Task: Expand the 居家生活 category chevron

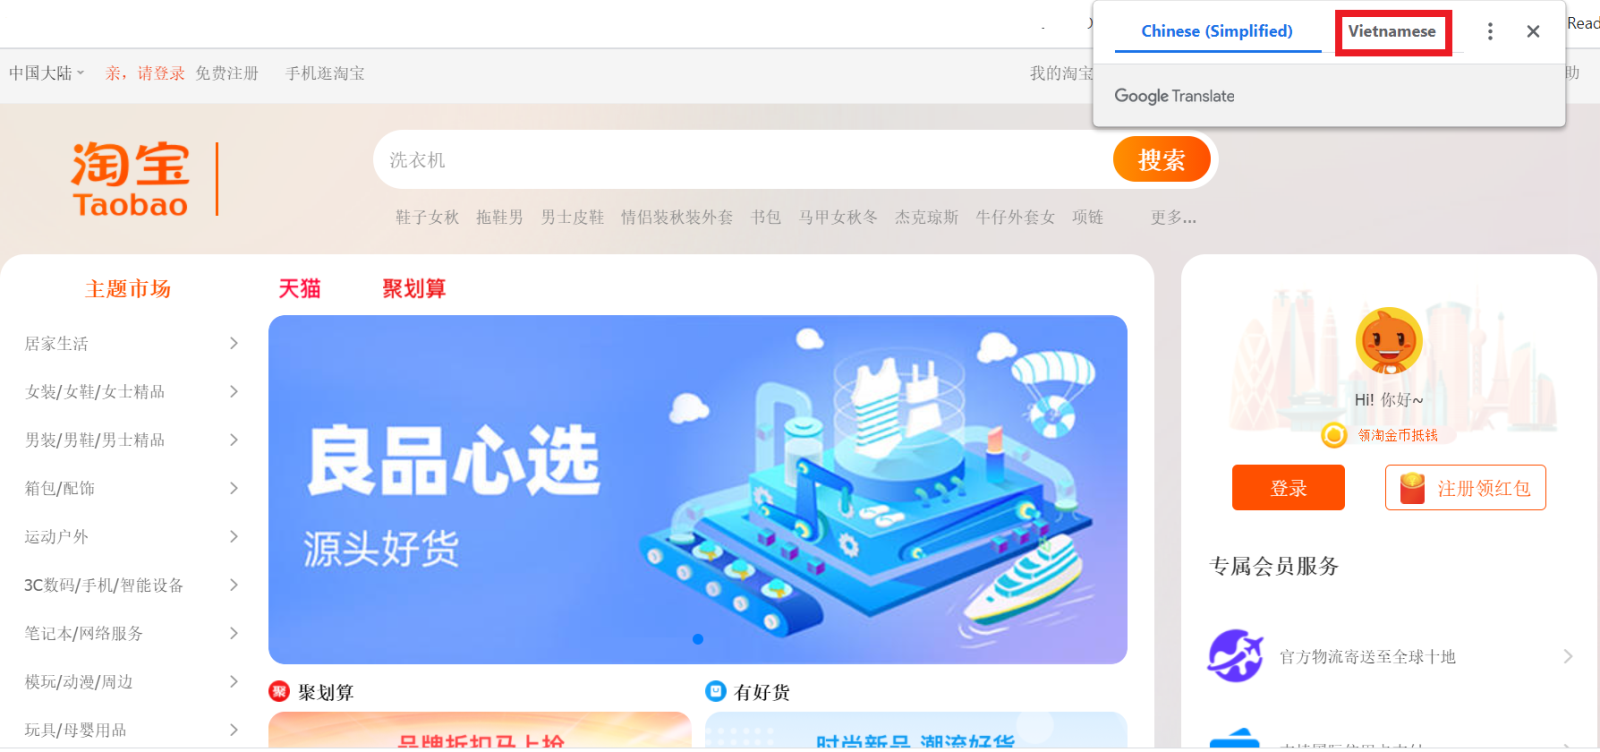Action: pyautogui.click(x=234, y=343)
